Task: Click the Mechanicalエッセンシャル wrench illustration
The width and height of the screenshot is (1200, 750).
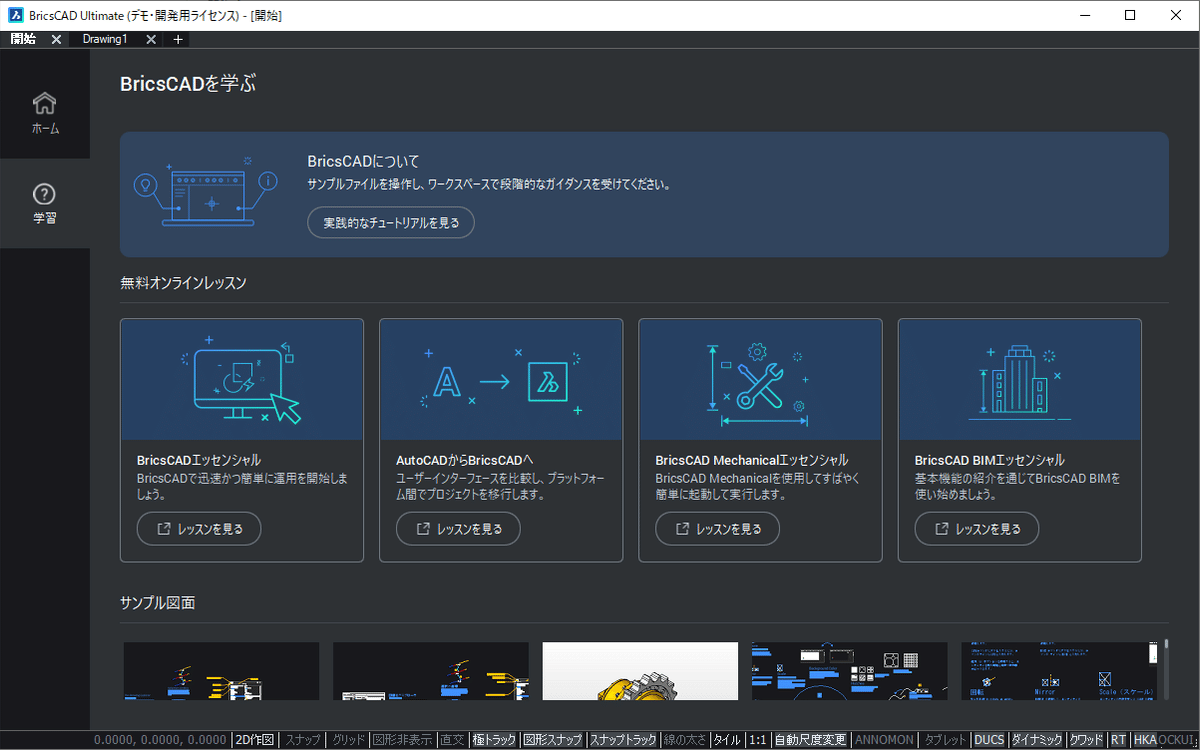Action: (x=760, y=380)
